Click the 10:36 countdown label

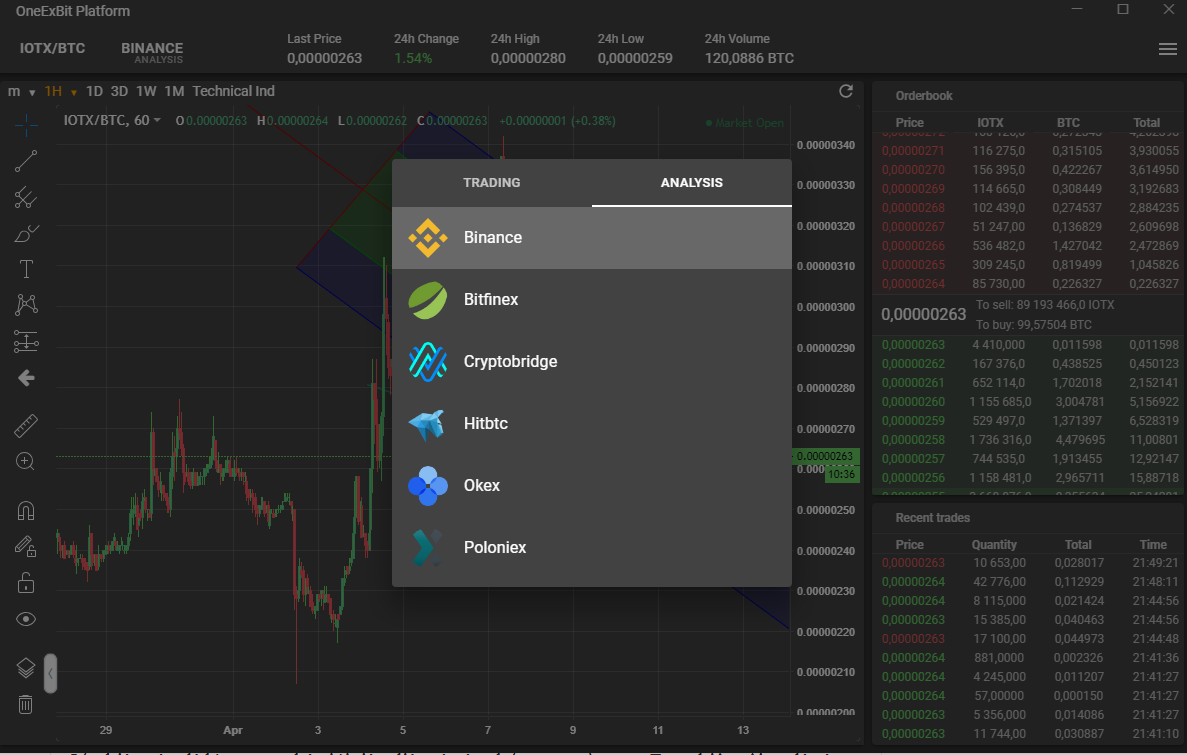coord(841,474)
